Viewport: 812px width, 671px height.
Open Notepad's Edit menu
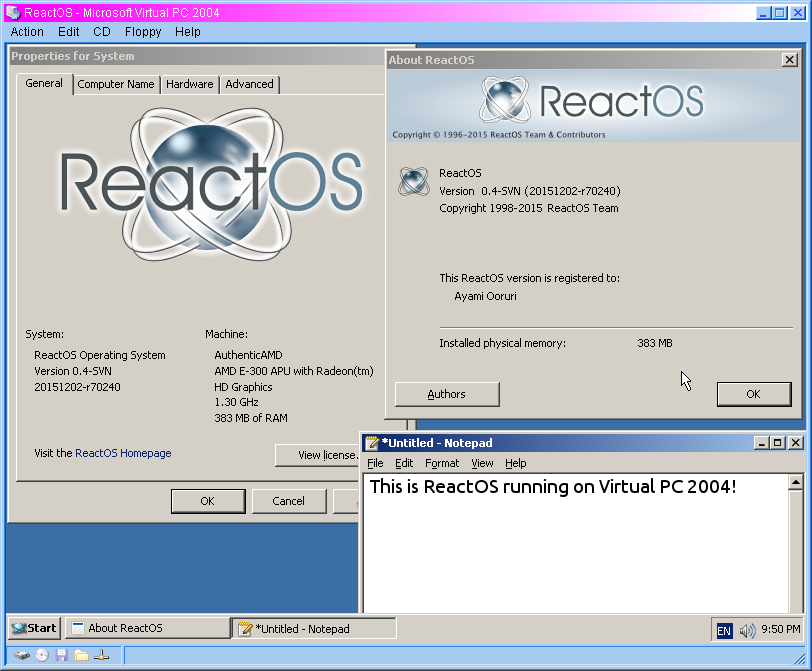[404, 463]
